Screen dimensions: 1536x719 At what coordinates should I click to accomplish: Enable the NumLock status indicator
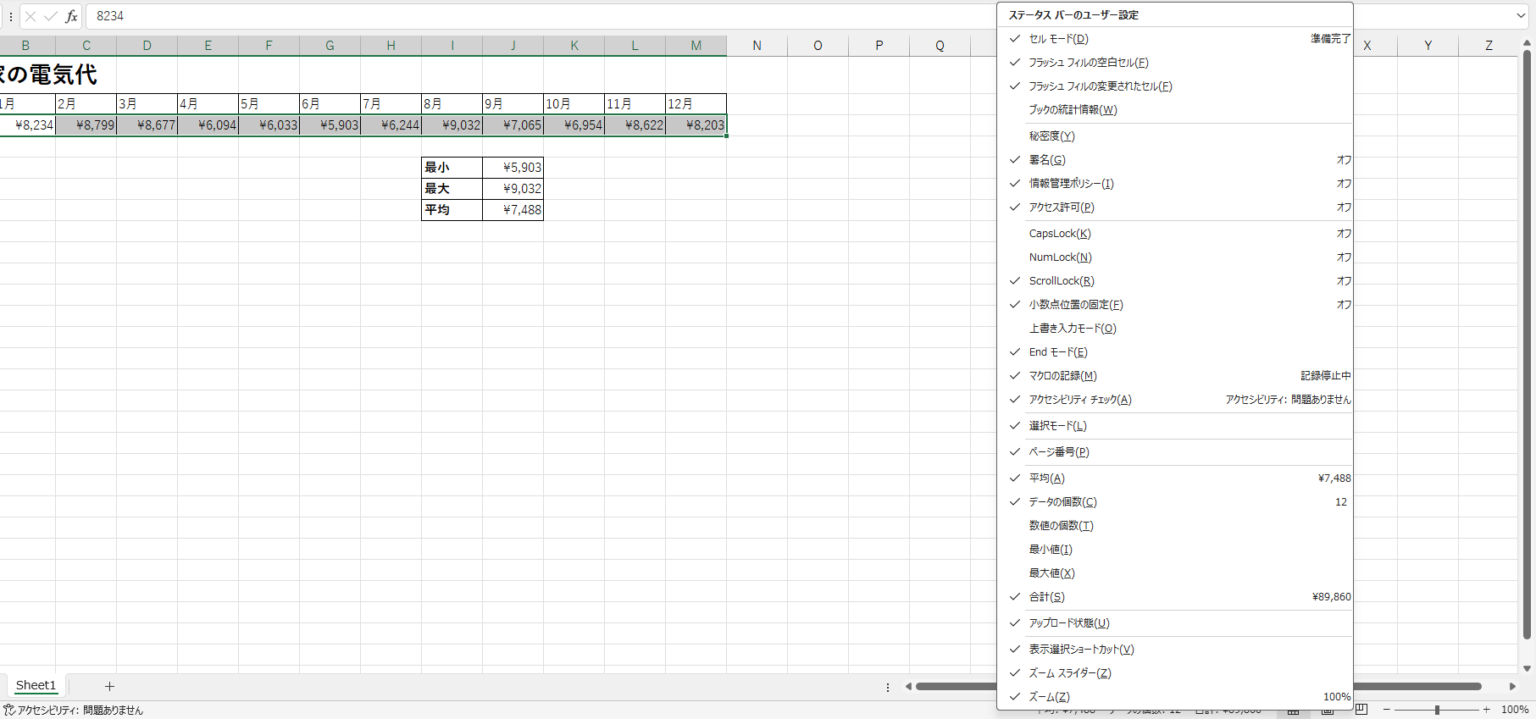[1059, 257]
